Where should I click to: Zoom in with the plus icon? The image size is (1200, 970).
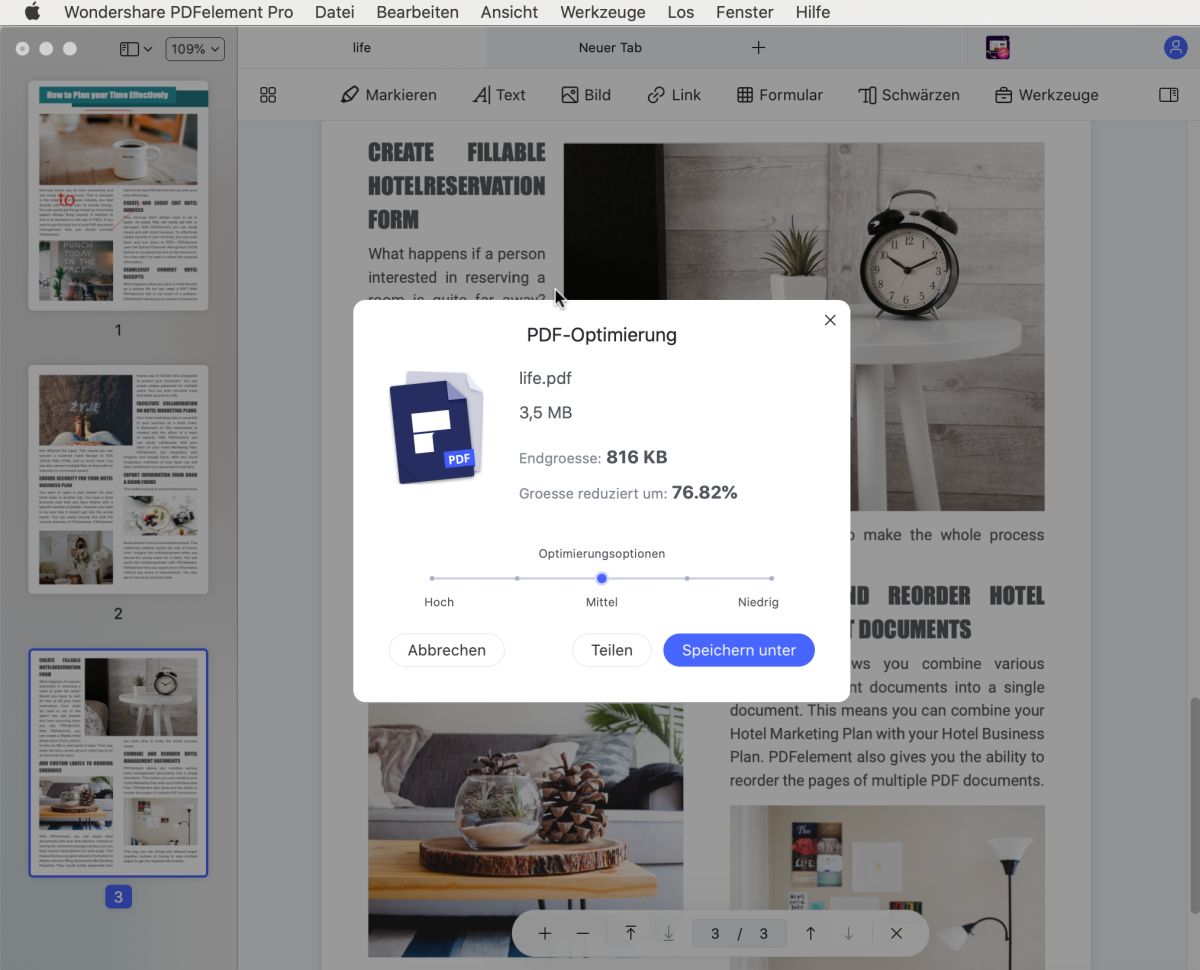(545, 933)
